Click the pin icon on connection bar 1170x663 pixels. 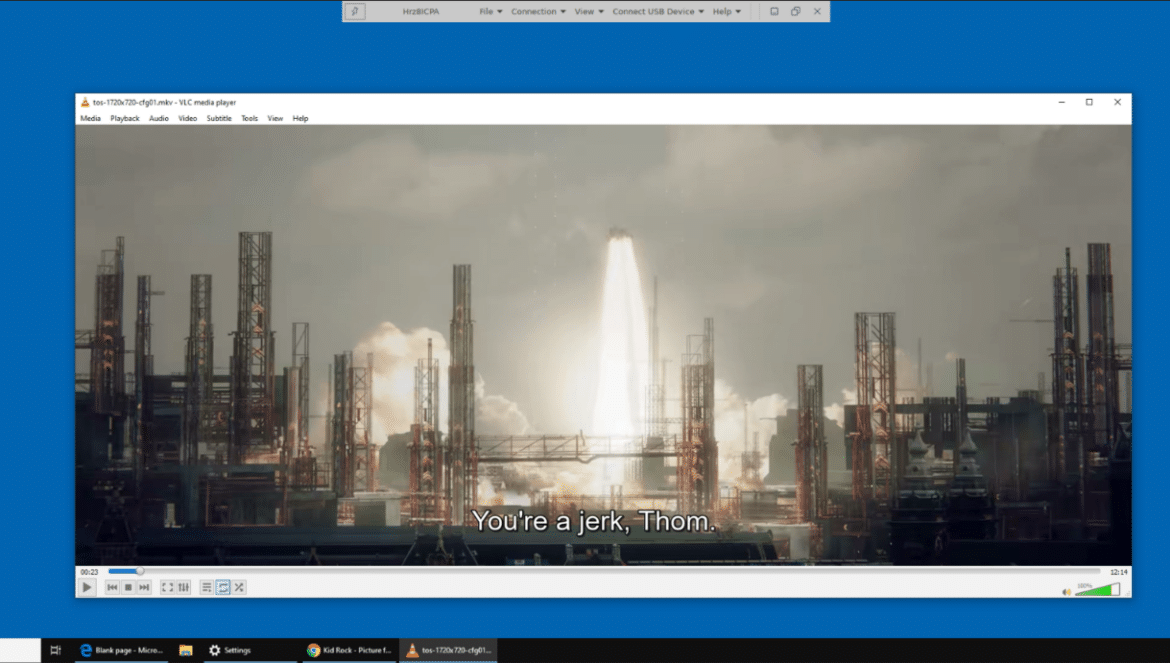tap(354, 11)
